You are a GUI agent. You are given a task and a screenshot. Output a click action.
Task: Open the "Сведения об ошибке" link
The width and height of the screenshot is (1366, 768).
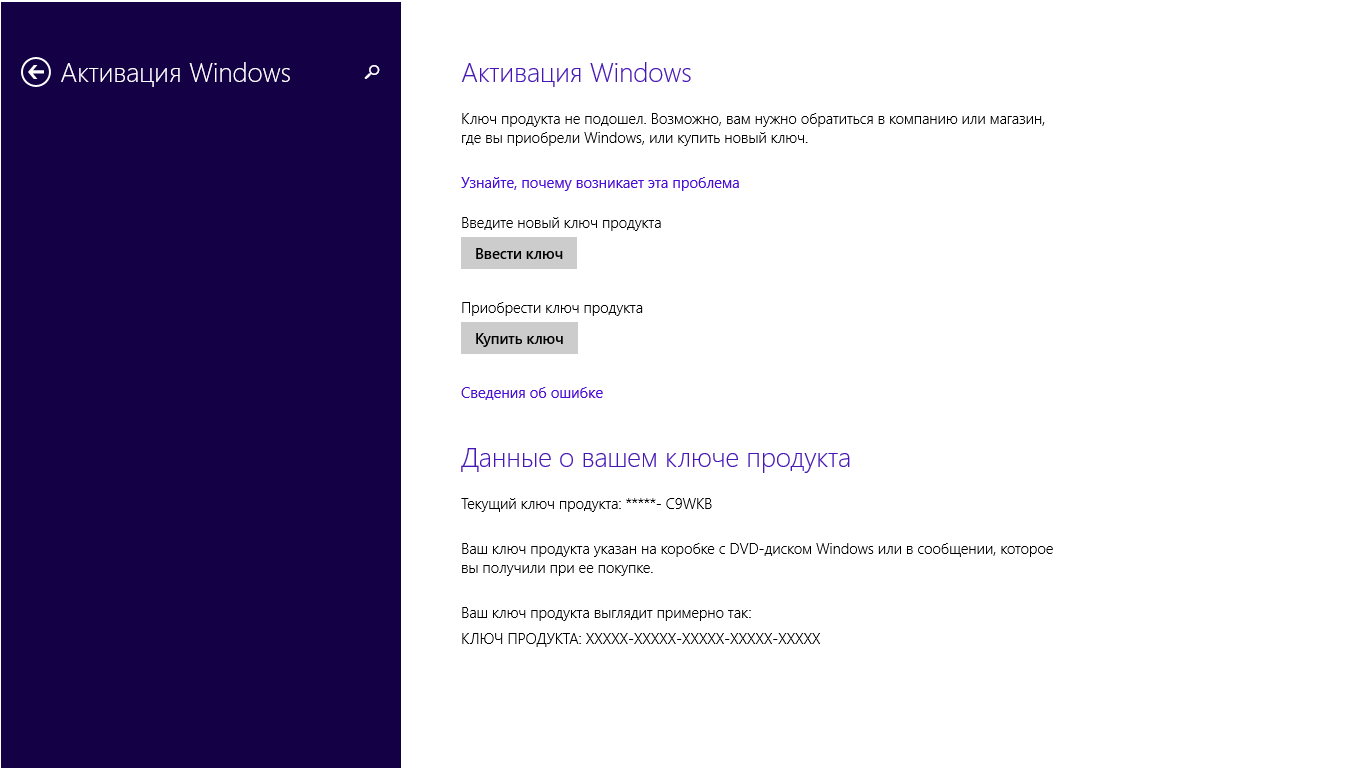532,393
